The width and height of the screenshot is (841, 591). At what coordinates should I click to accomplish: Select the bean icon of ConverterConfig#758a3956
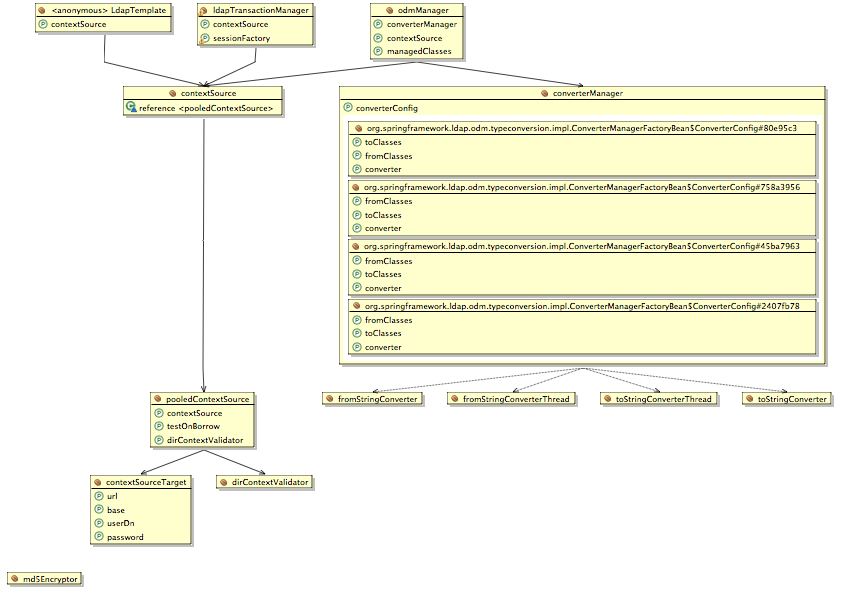coord(355,188)
